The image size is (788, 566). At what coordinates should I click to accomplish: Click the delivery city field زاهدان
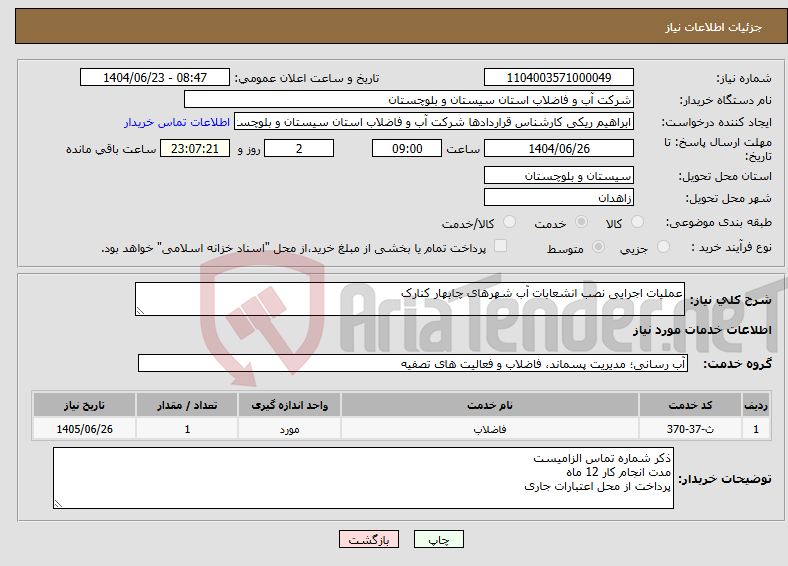pyautogui.click(x=558, y=197)
